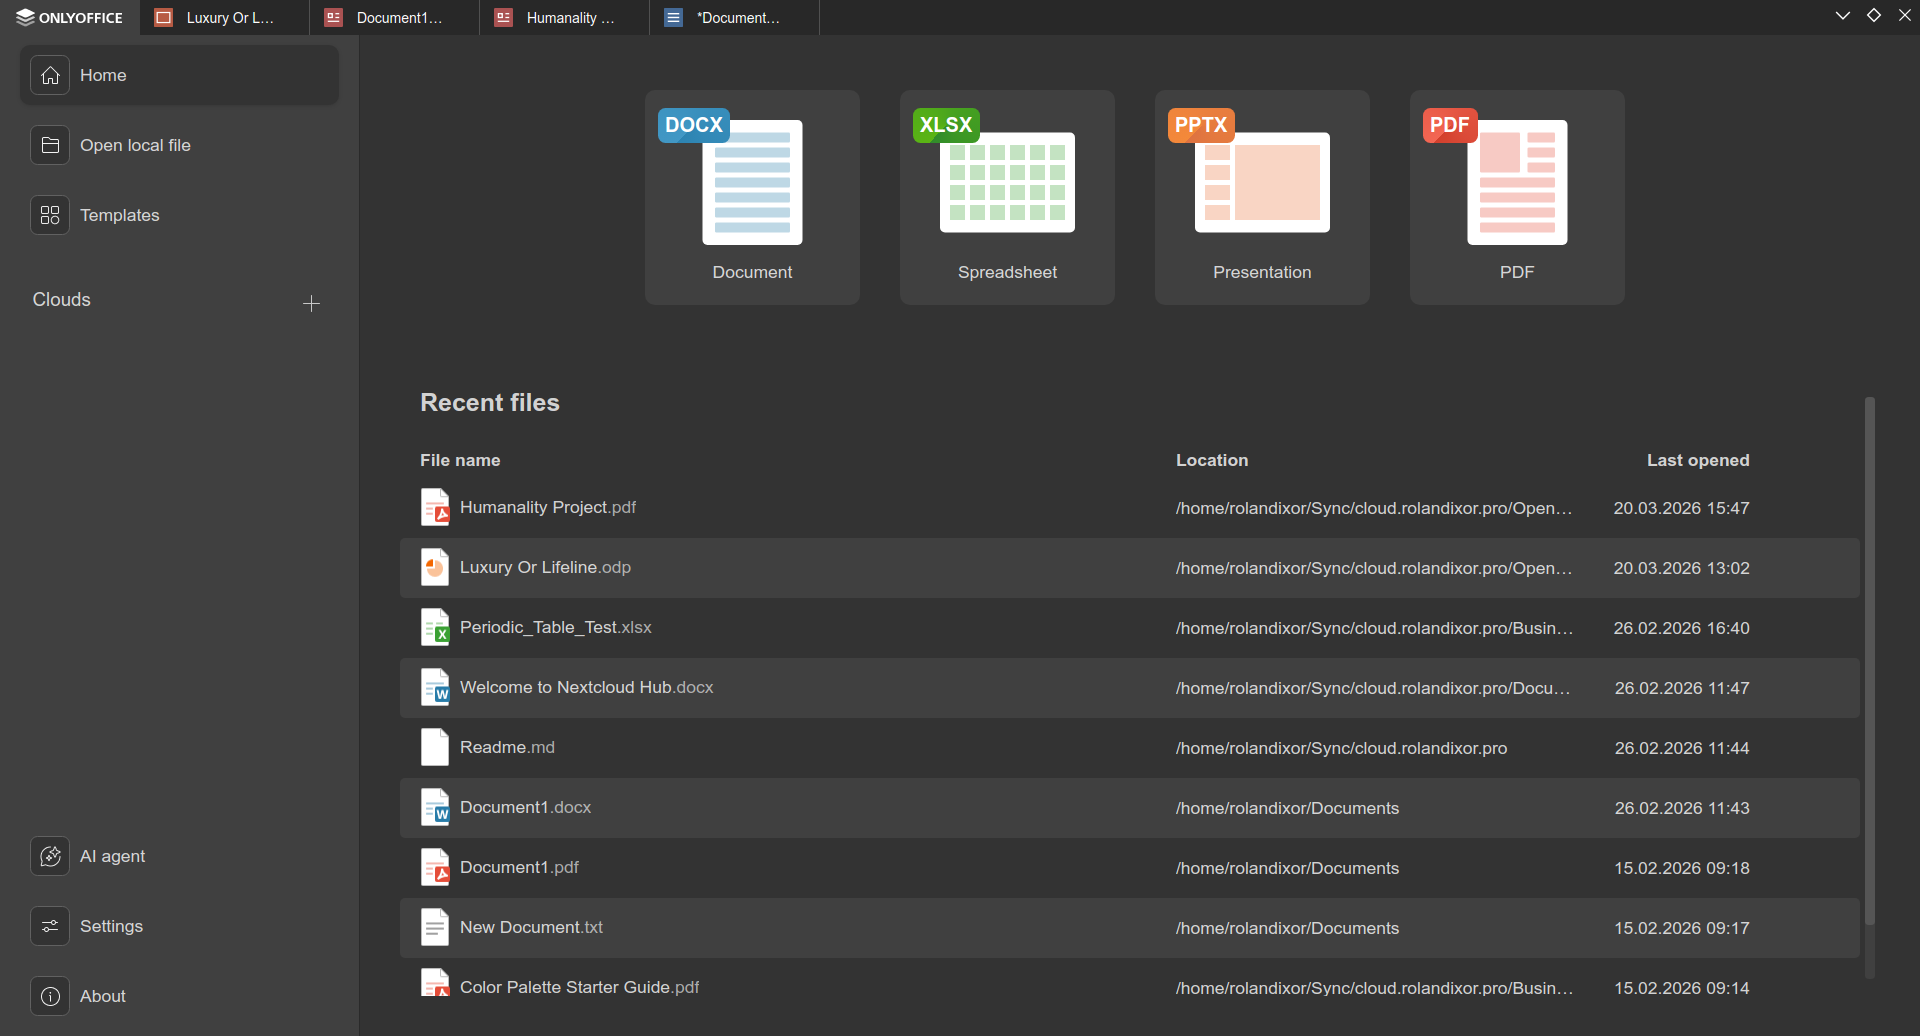1920x1036 pixels.
Task: Switch to the unsaved *Document tab
Action: pos(735,18)
